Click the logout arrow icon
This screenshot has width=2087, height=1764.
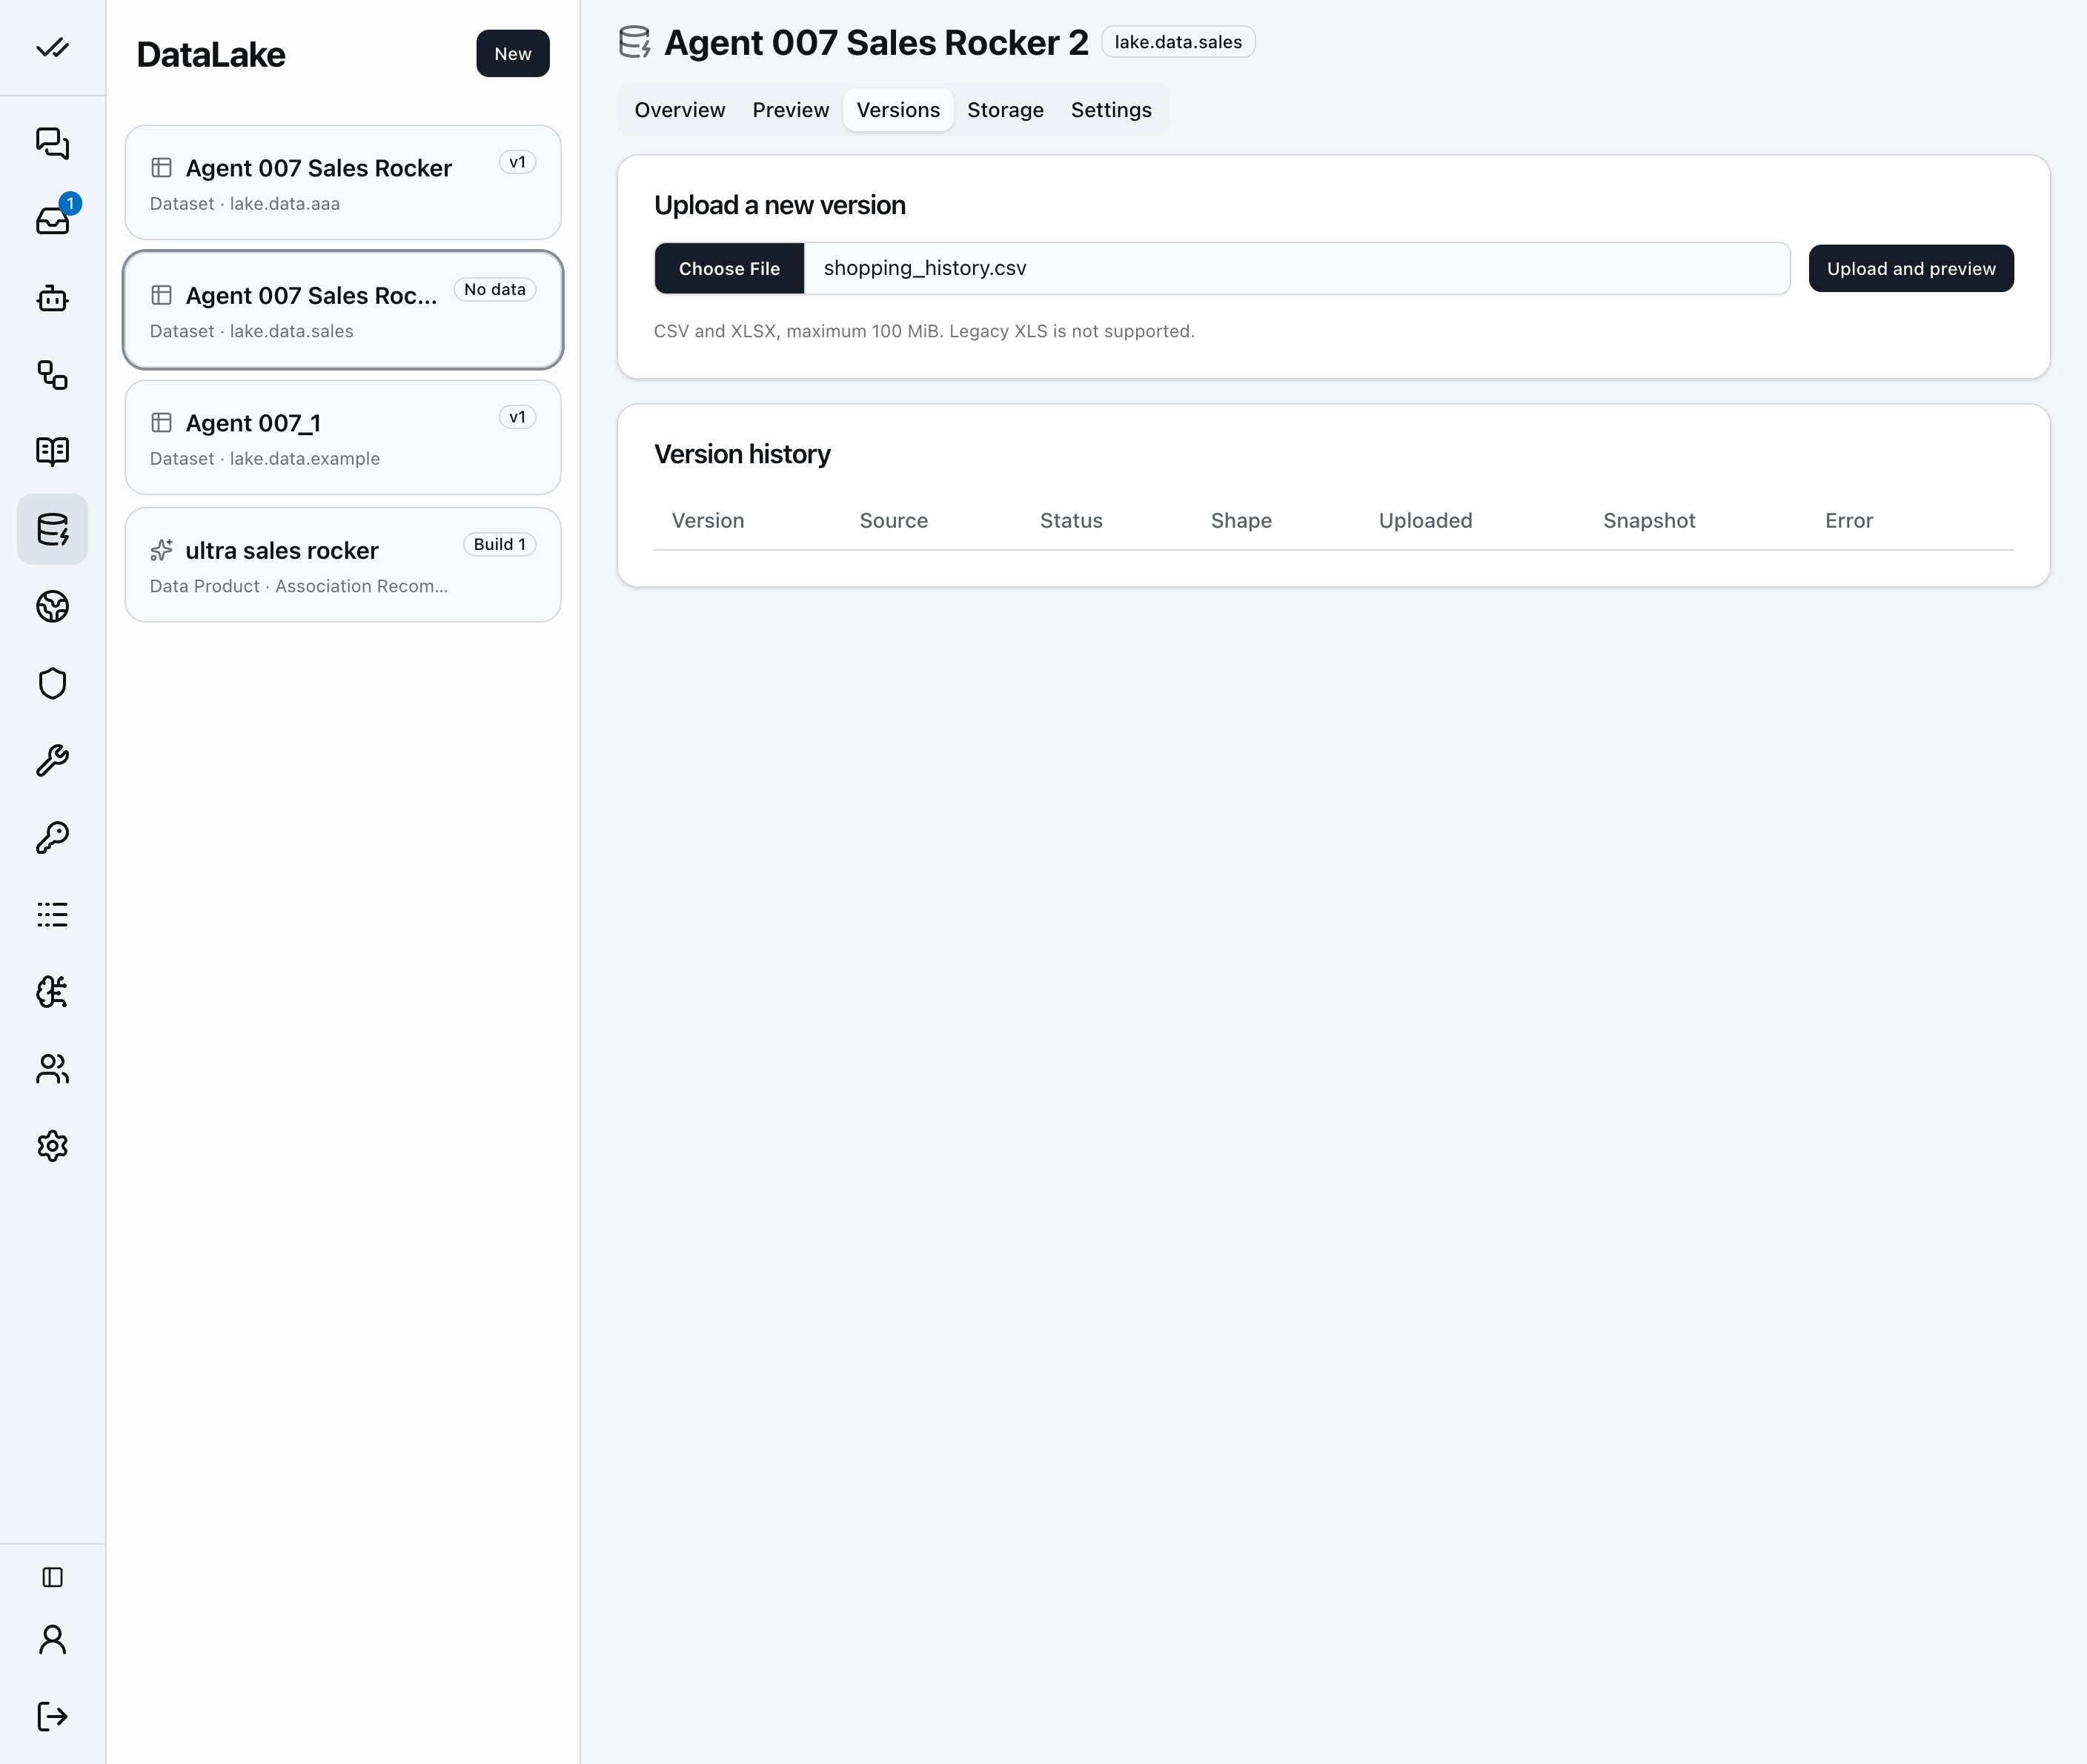tap(52, 1716)
